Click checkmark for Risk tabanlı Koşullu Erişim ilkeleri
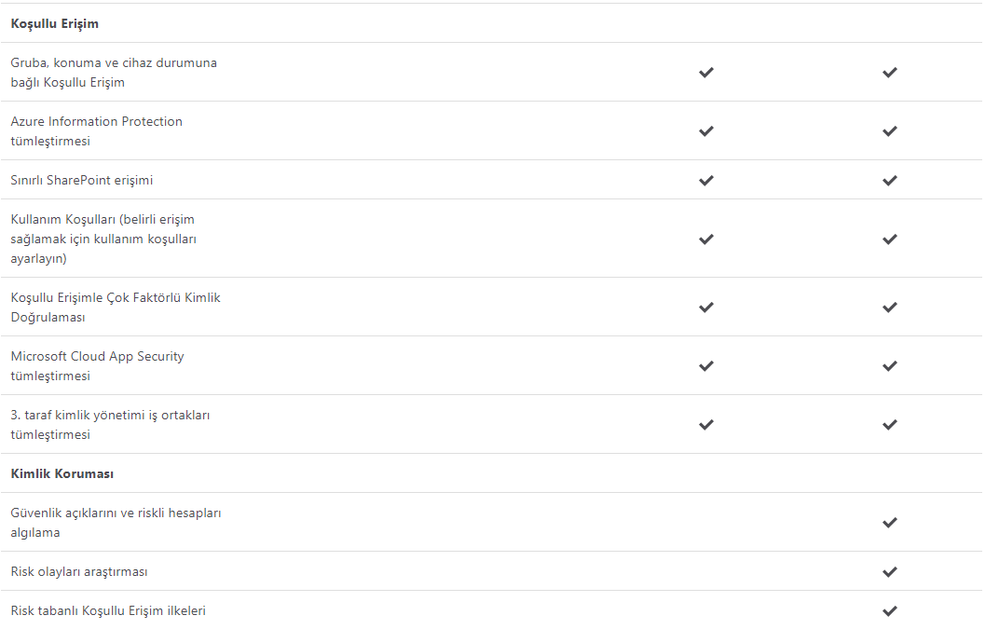The height and width of the screenshot is (629, 999). pyautogui.click(x=890, y=611)
